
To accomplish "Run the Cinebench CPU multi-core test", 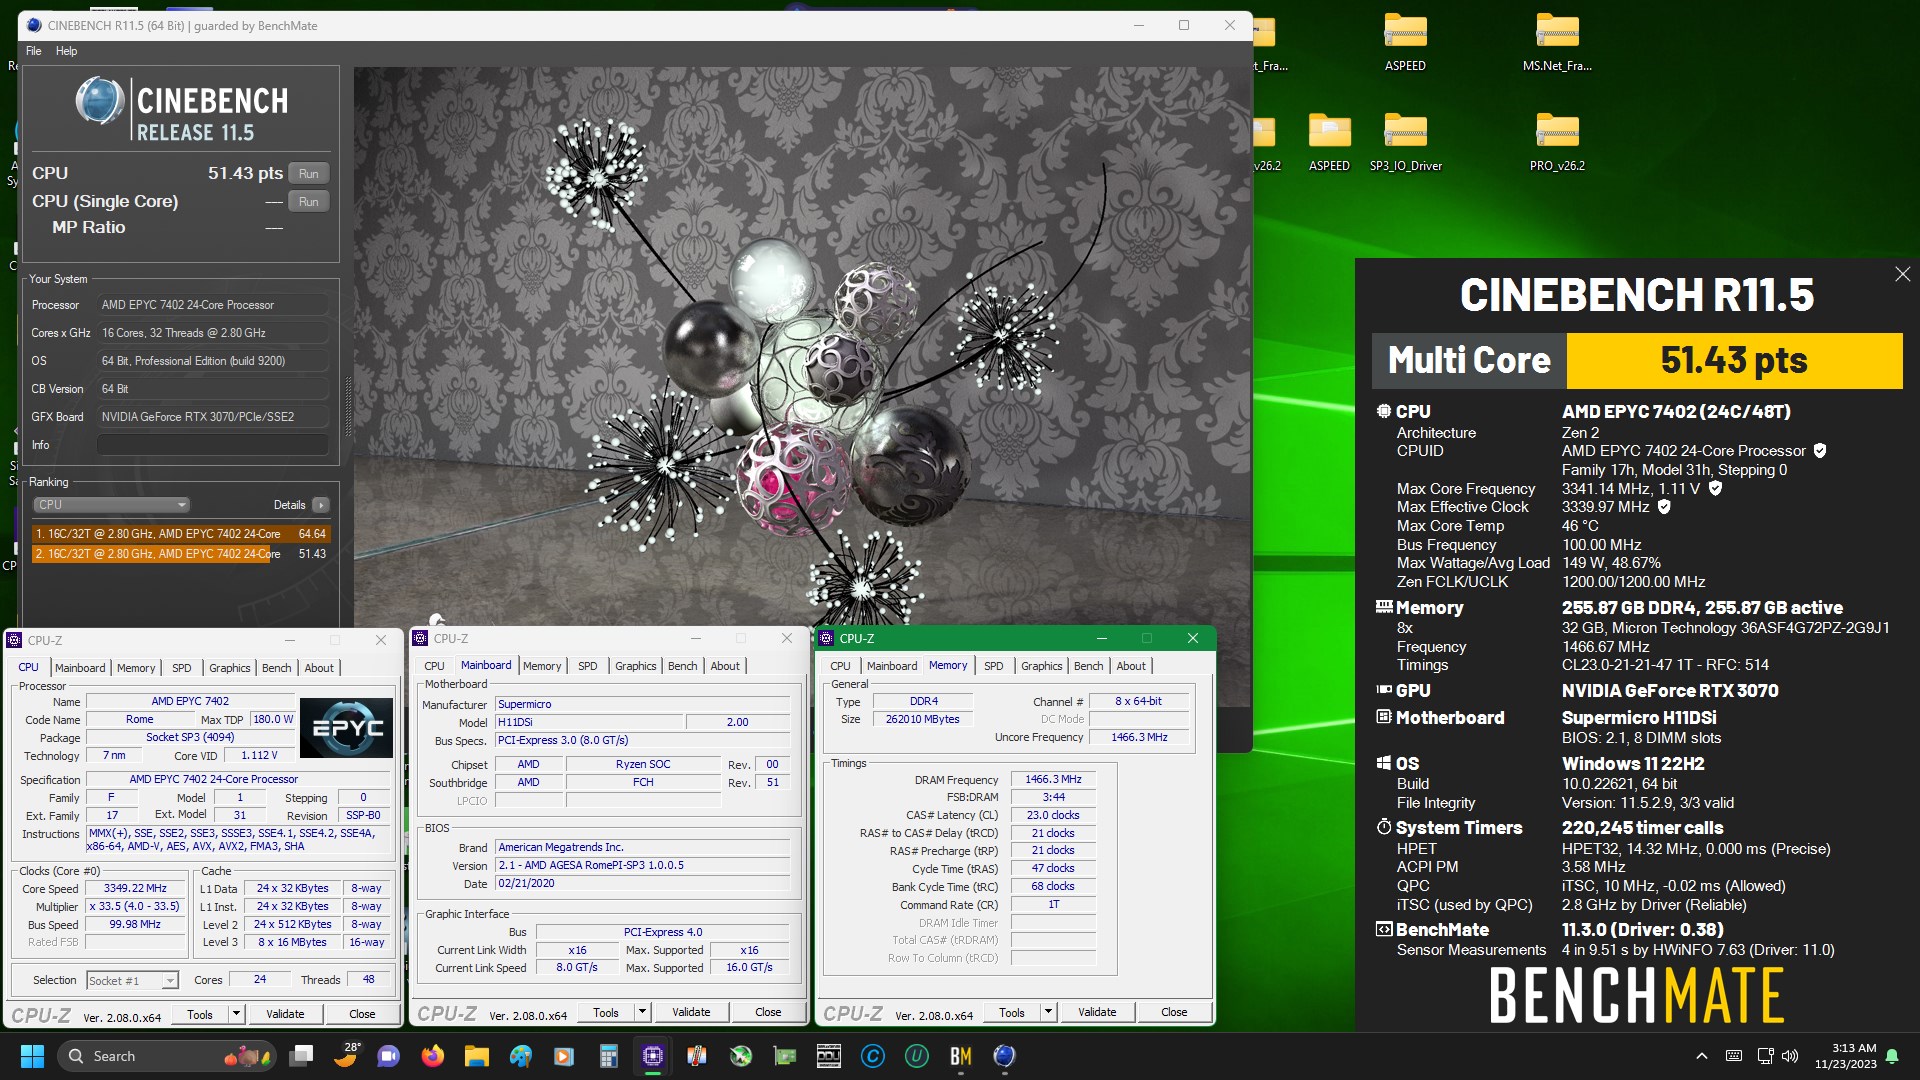I will (x=308, y=174).
